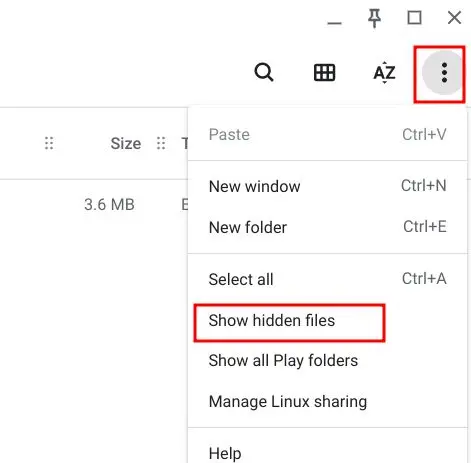Toggle Show all Play folders
The height and width of the screenshot is (463, 471).
[327, 361]
